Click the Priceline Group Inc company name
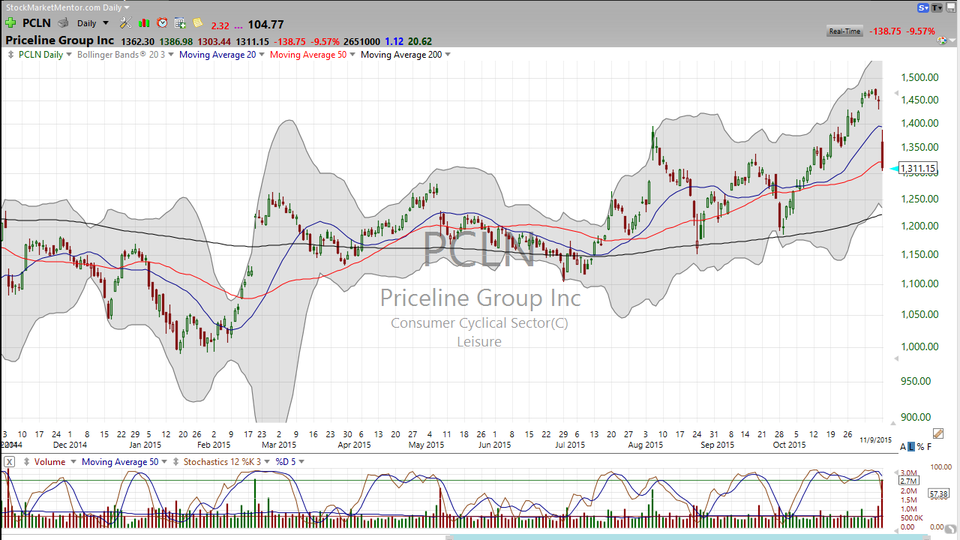The width and height of the screenshot is (960, 540). tap(59, 40)
